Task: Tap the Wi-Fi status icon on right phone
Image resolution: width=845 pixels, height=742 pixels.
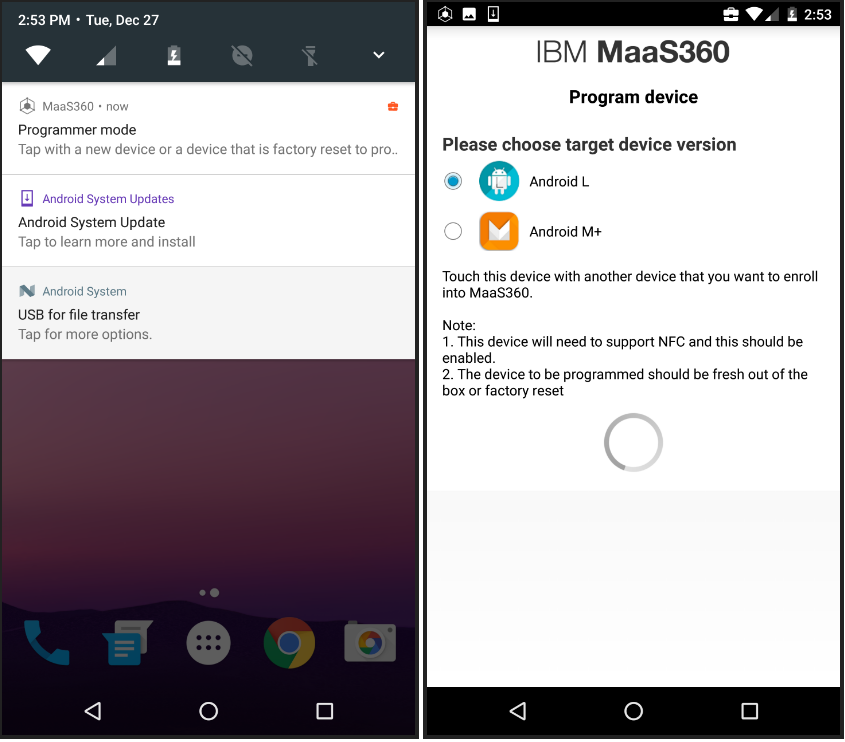Action: (754, 14)
